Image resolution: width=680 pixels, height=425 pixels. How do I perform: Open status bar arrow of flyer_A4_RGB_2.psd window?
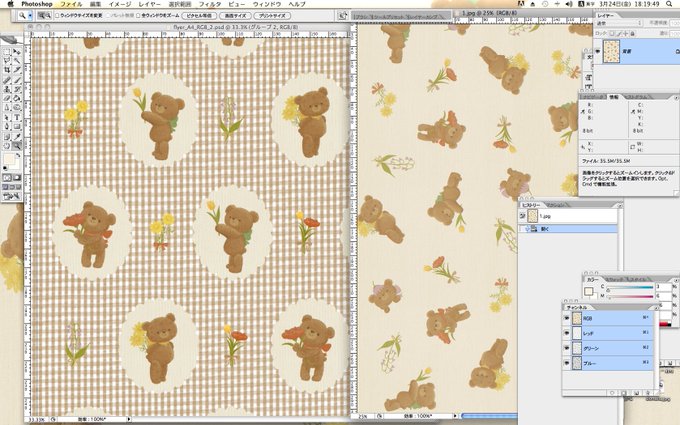point(129,419)
